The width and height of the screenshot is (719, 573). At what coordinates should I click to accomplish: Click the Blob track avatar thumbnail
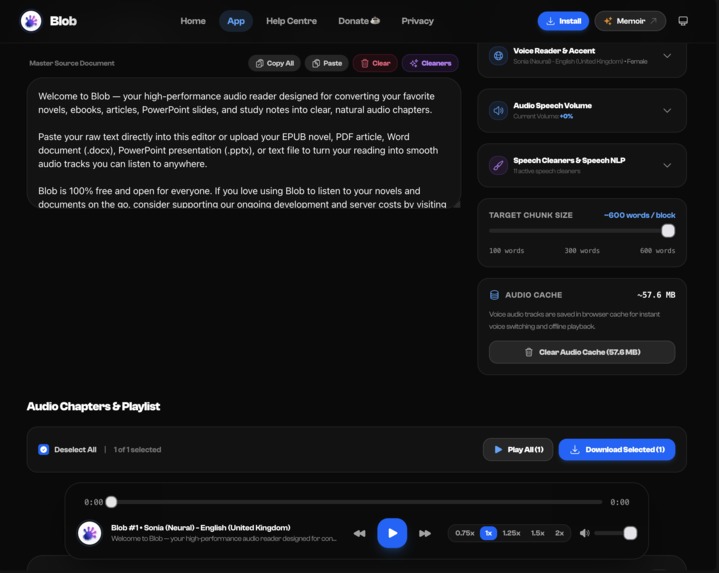pos(89,533)
